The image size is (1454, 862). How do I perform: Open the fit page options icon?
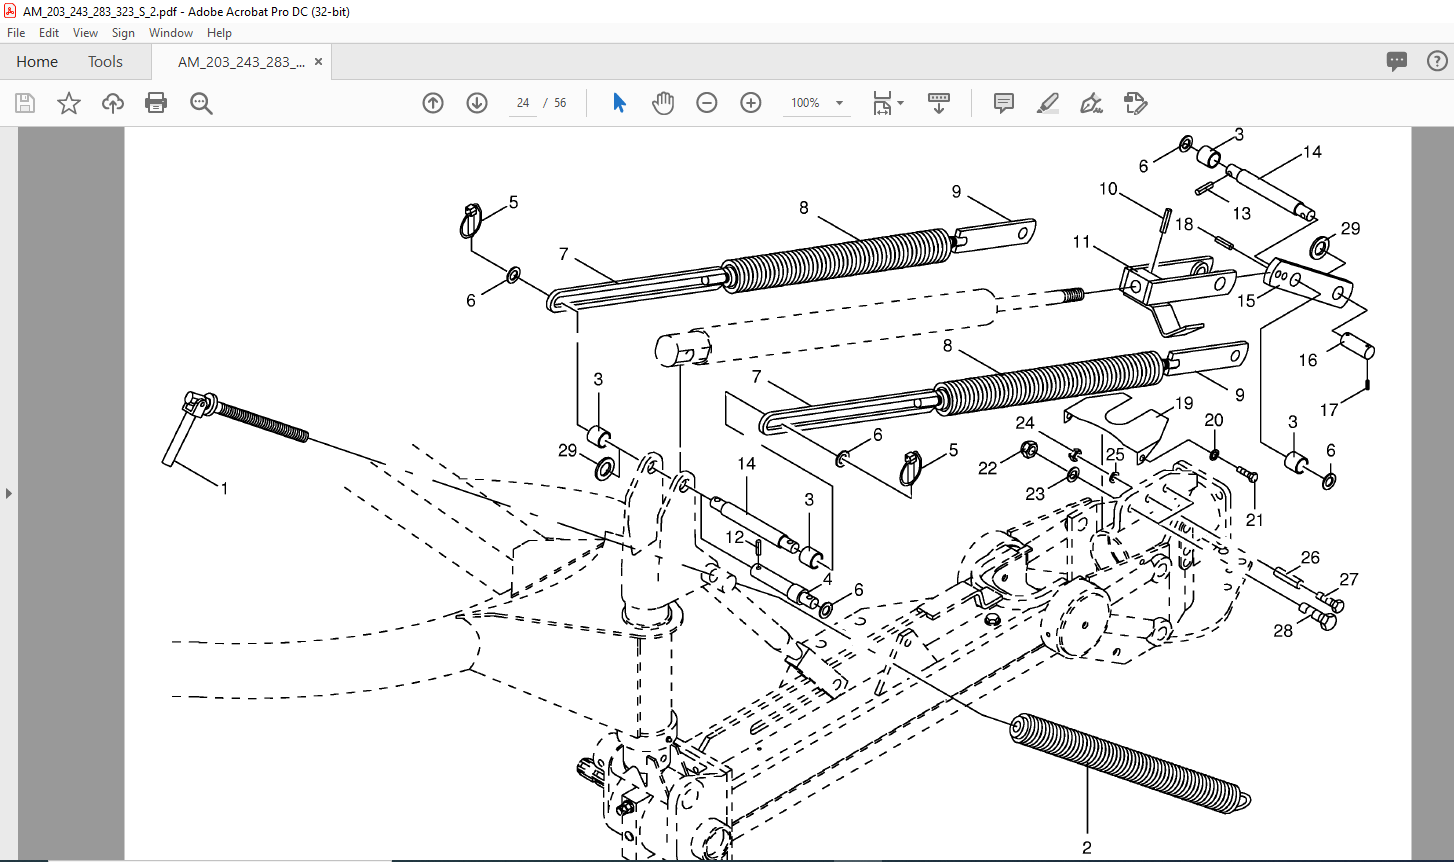[888, 103]
